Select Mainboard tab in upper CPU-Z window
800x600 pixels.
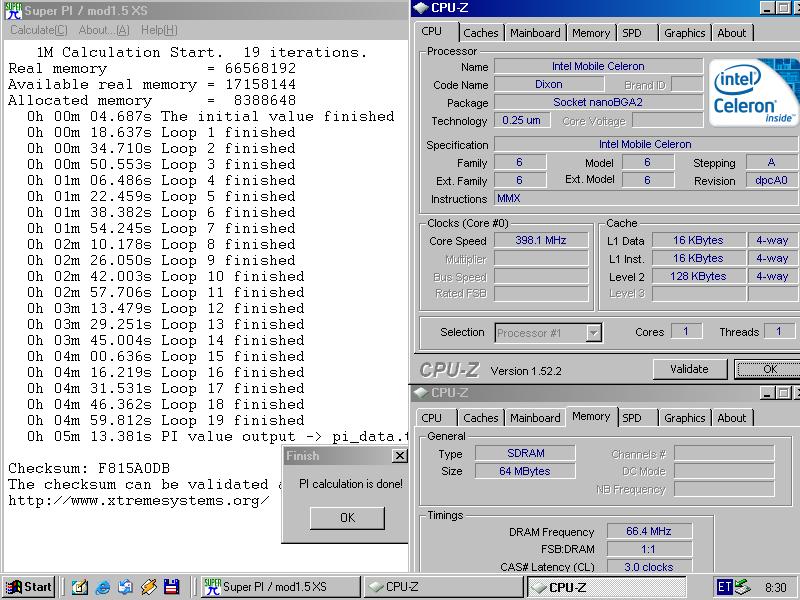click(535, 33)
